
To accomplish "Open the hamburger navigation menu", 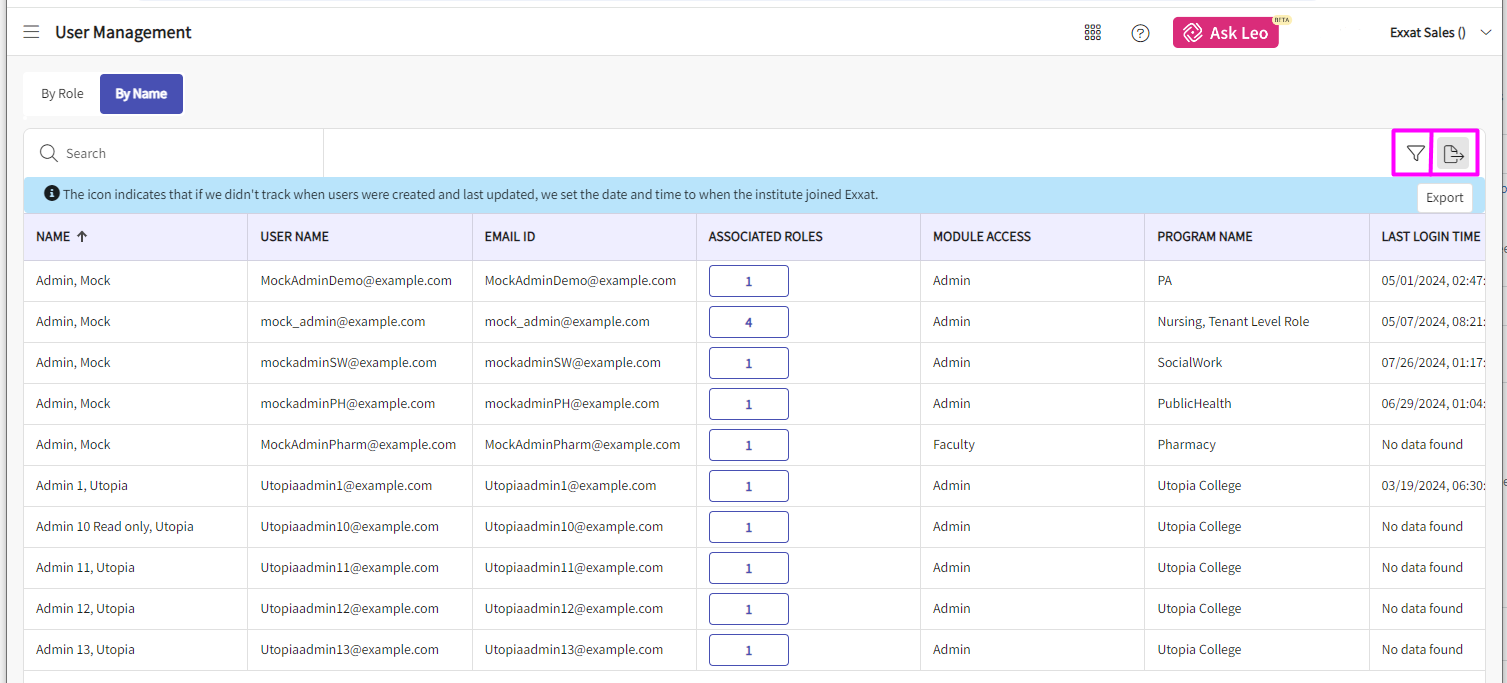I will (31, 32).
